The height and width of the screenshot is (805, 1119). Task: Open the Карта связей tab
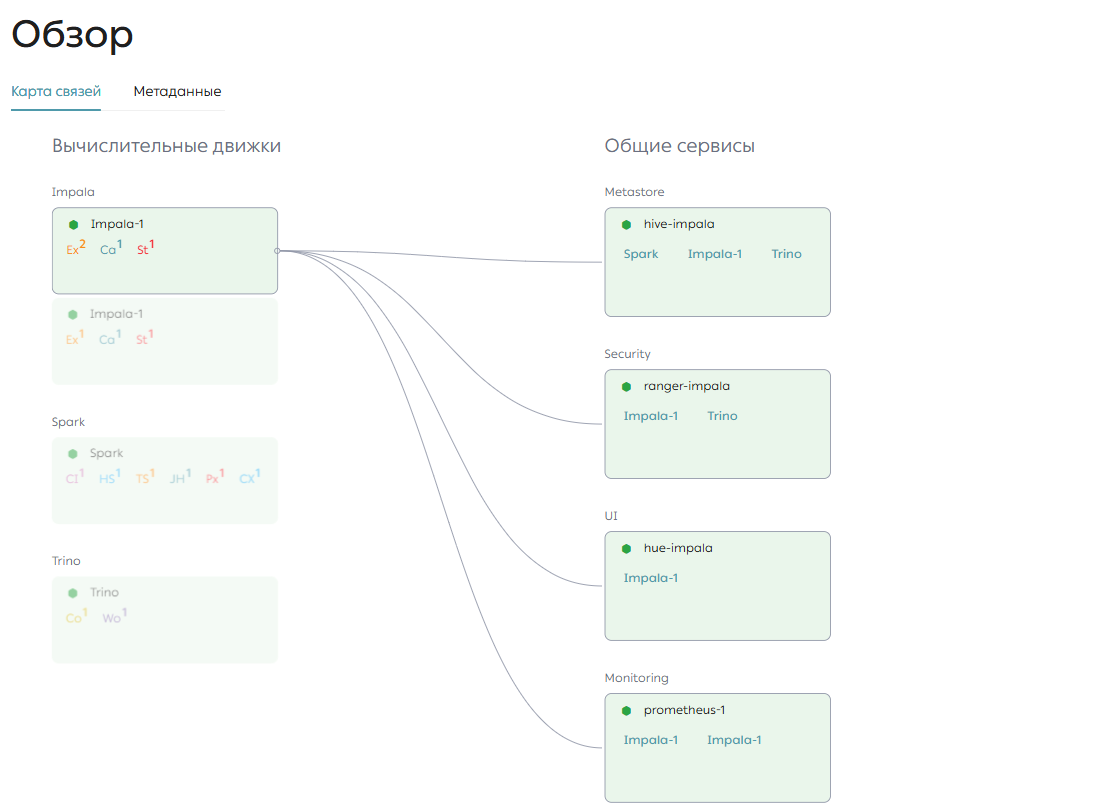coord(56,91)
